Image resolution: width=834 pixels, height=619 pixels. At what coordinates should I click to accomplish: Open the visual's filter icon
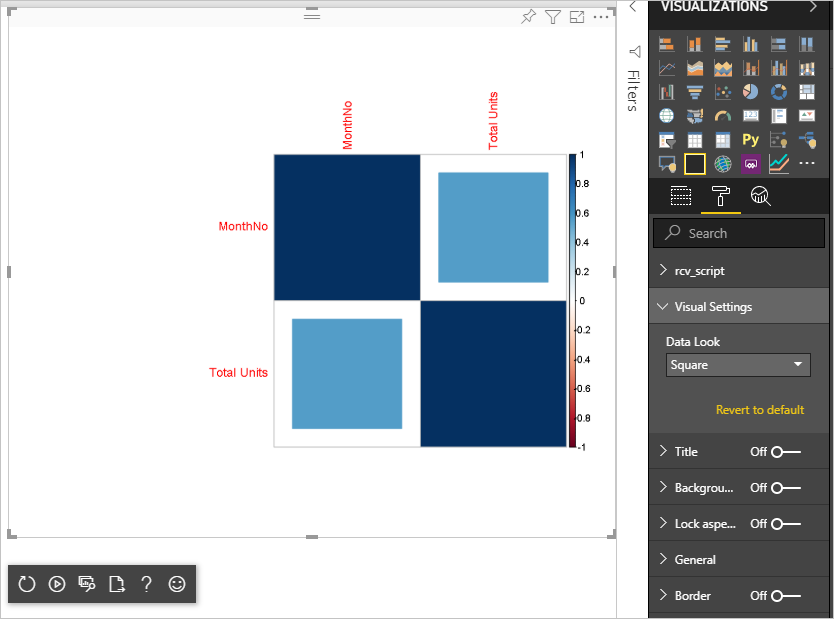coord(553,17)
